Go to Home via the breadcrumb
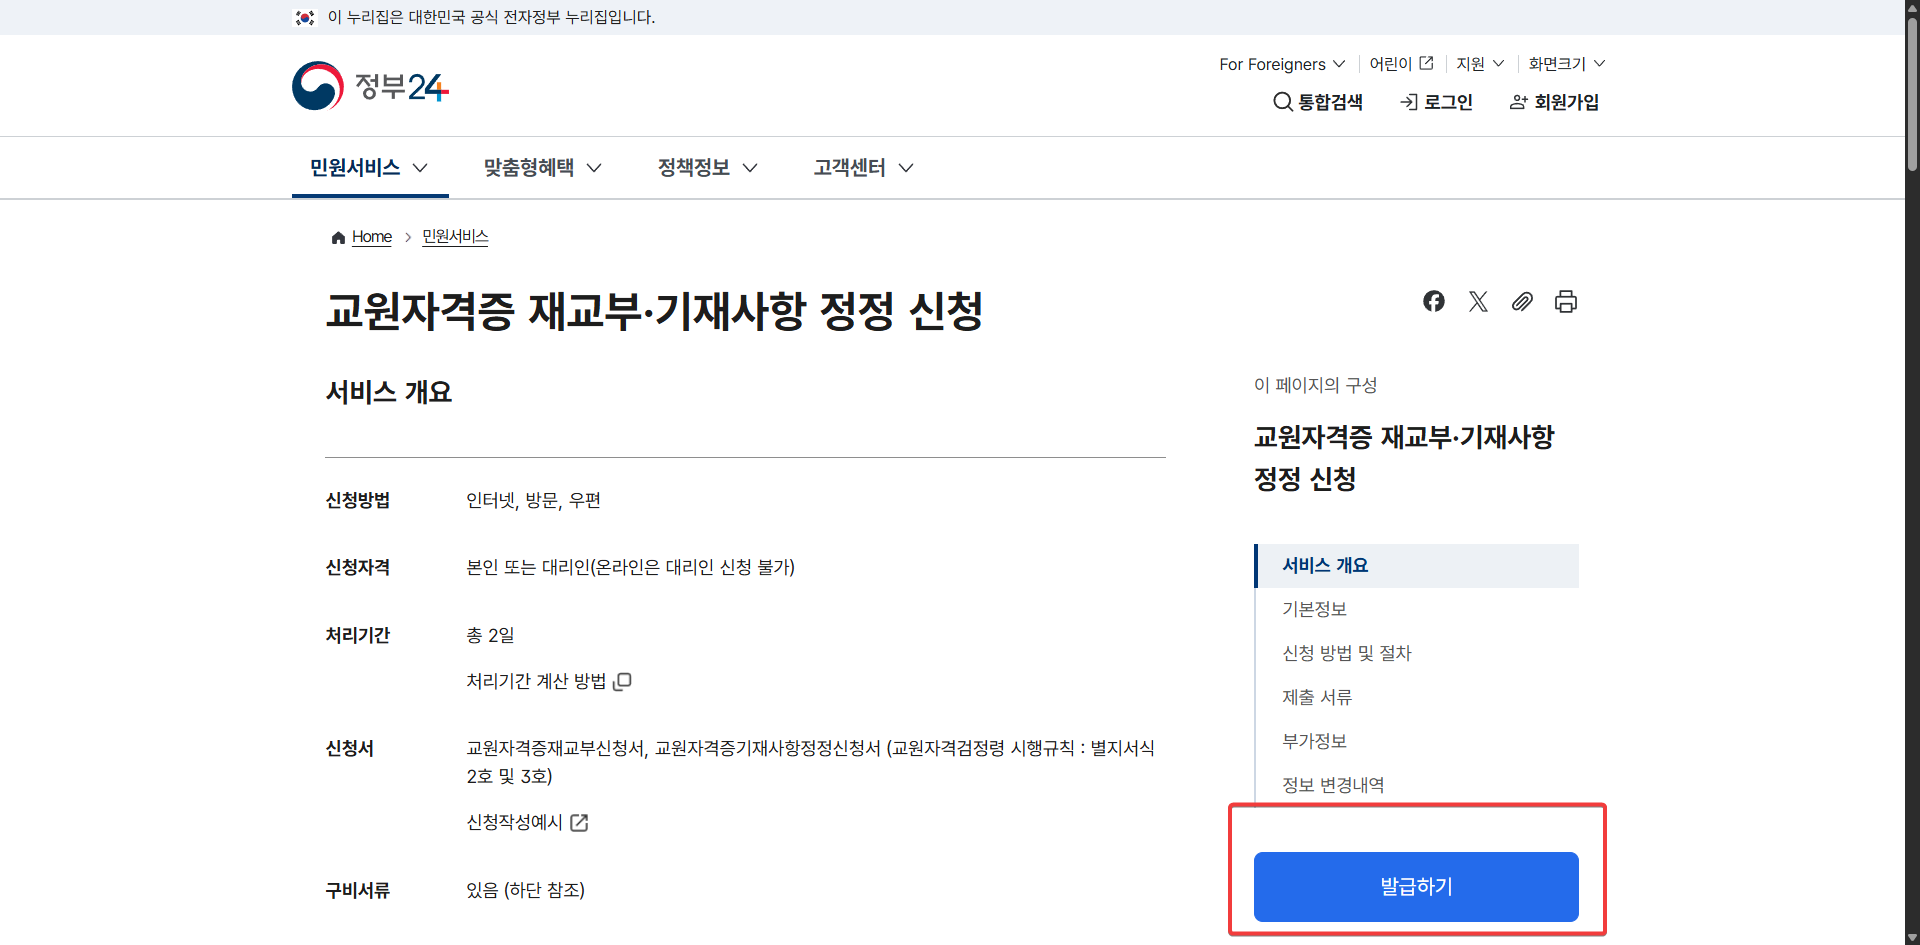 [371, 236]
